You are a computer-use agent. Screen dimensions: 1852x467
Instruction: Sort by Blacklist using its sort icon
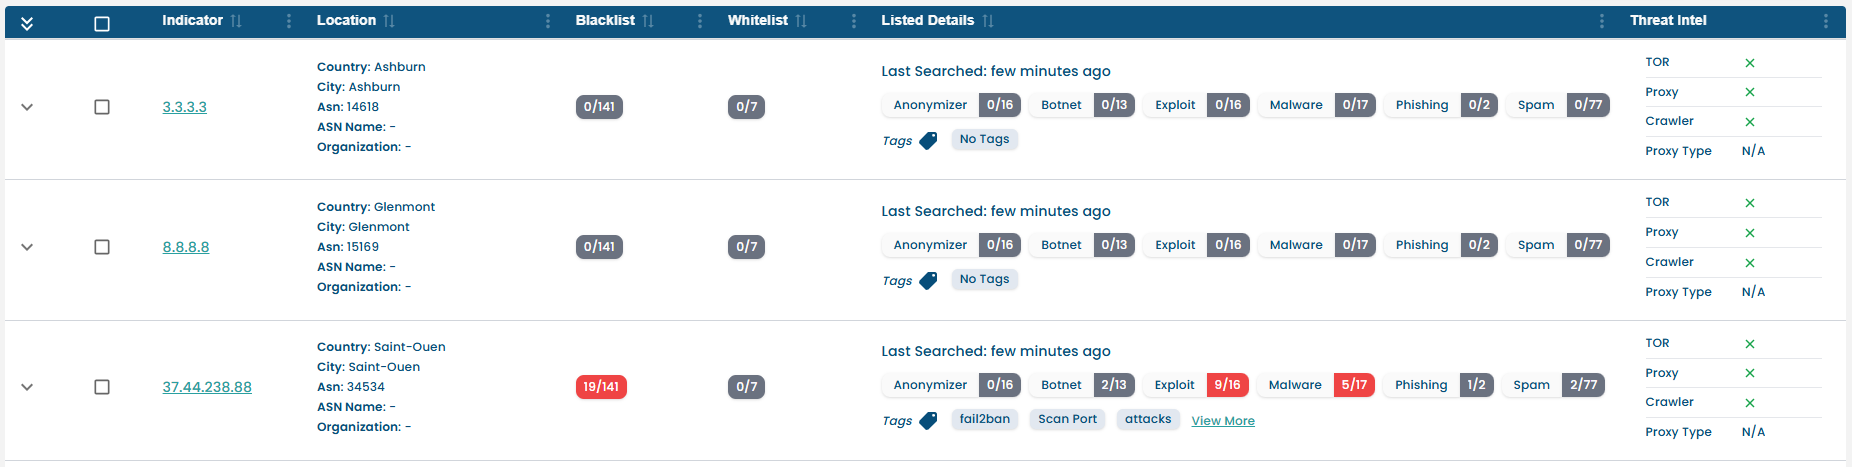pyautogui.click(x=648, y=21)
